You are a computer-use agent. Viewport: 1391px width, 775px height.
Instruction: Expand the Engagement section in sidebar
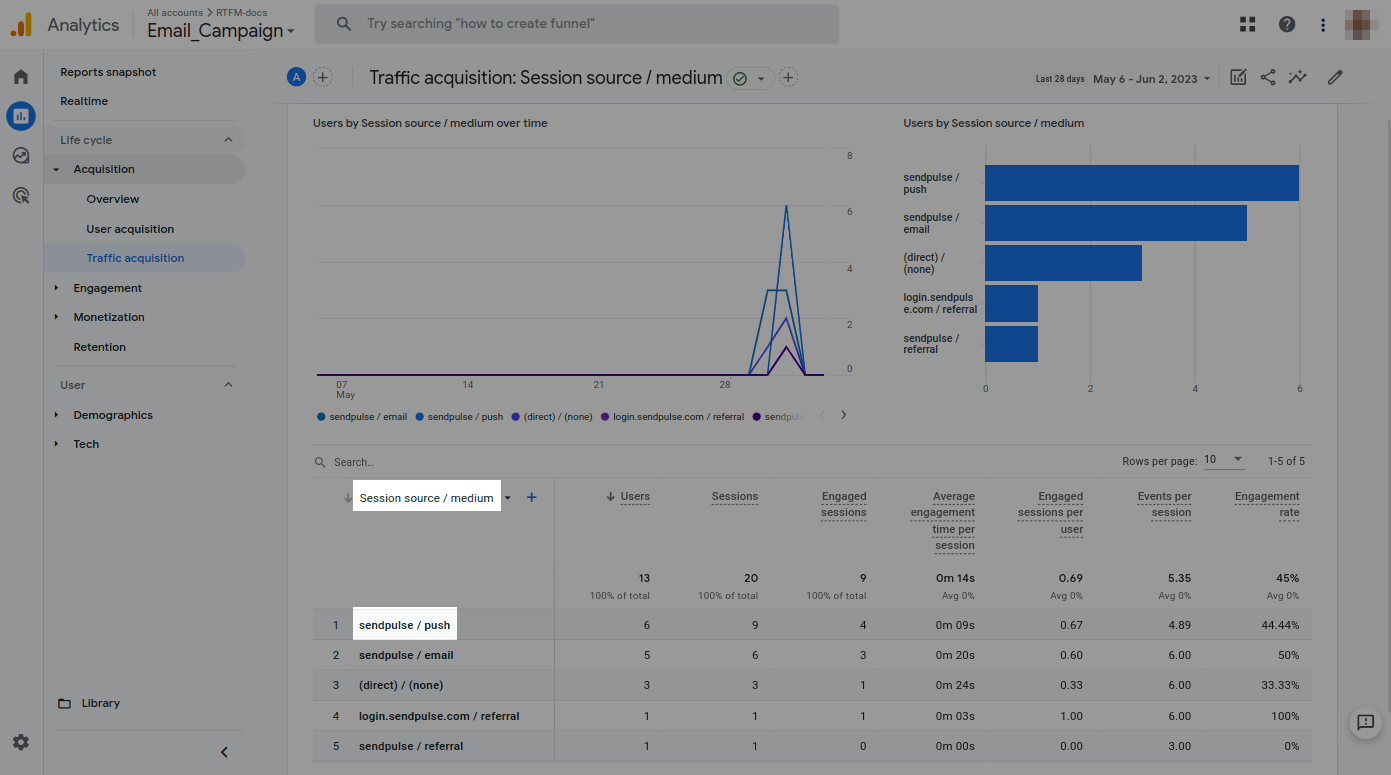(x=107, y=288)
